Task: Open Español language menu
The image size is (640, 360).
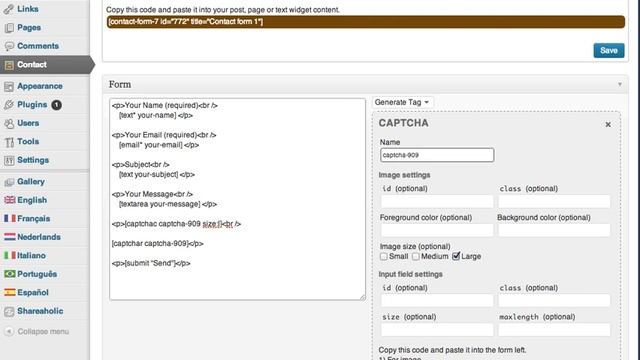Action: (x=33, y=292)
